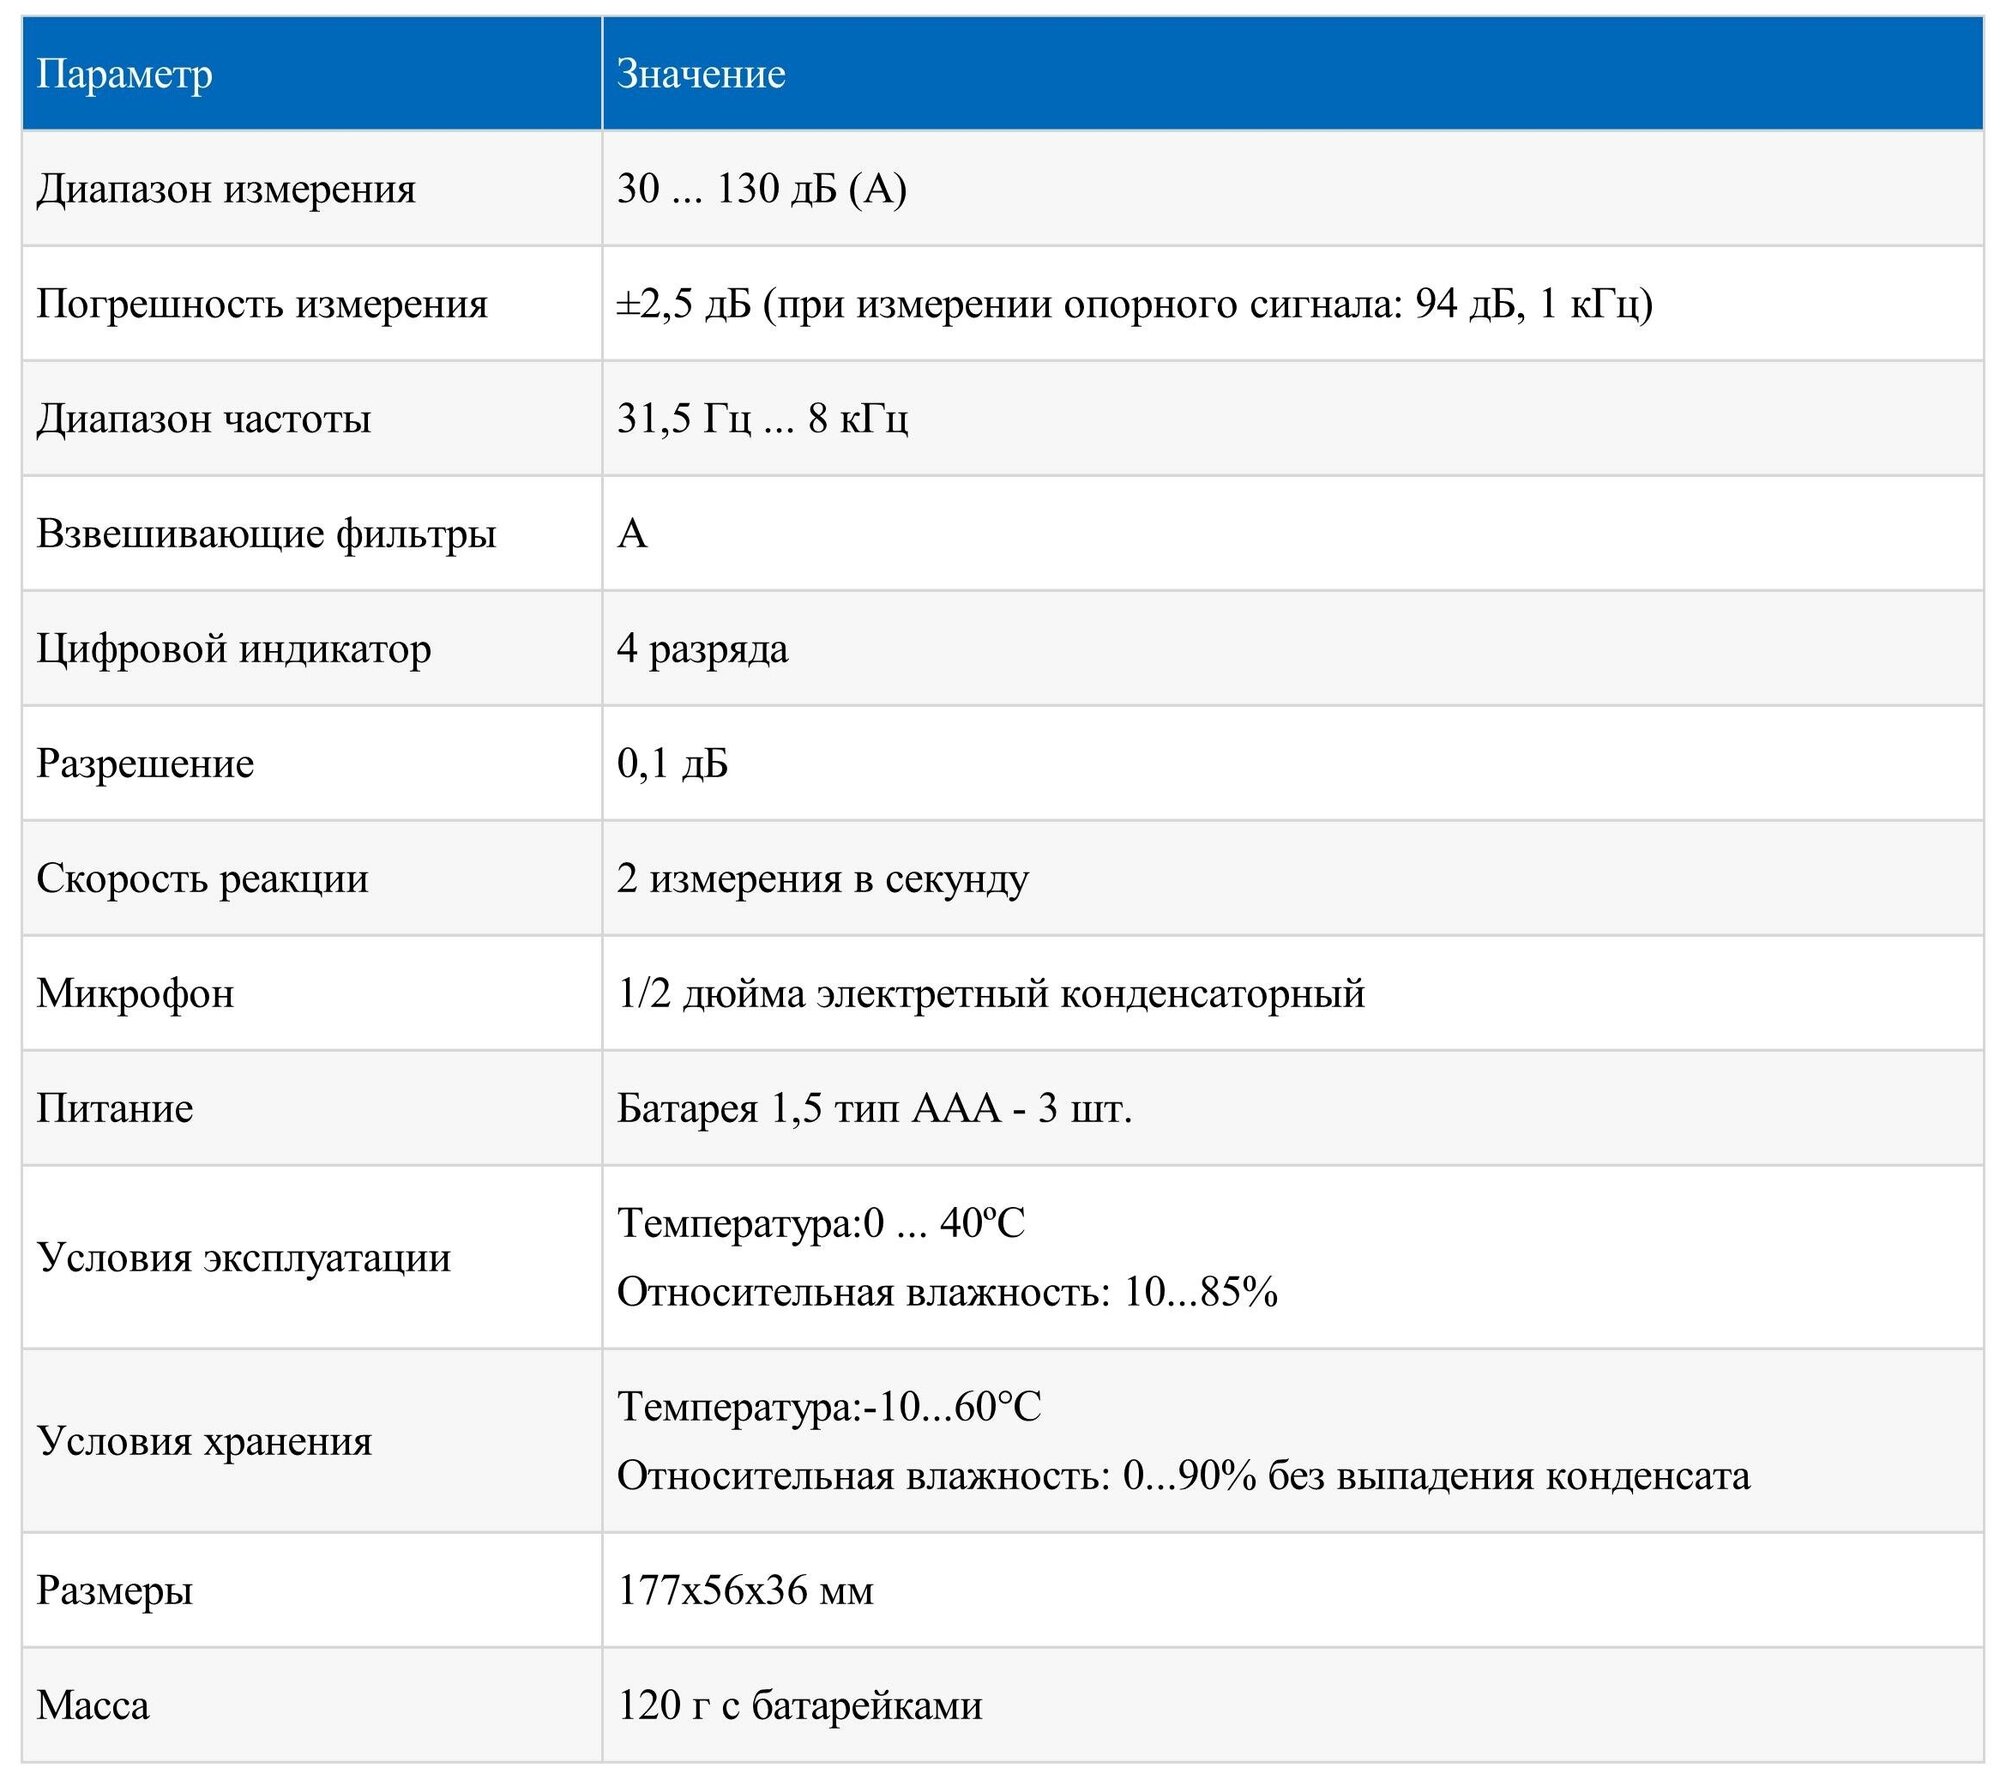Click 'Батарея 1,5 тип ААА - 3 шт.' value

[x=874, y=1109]
